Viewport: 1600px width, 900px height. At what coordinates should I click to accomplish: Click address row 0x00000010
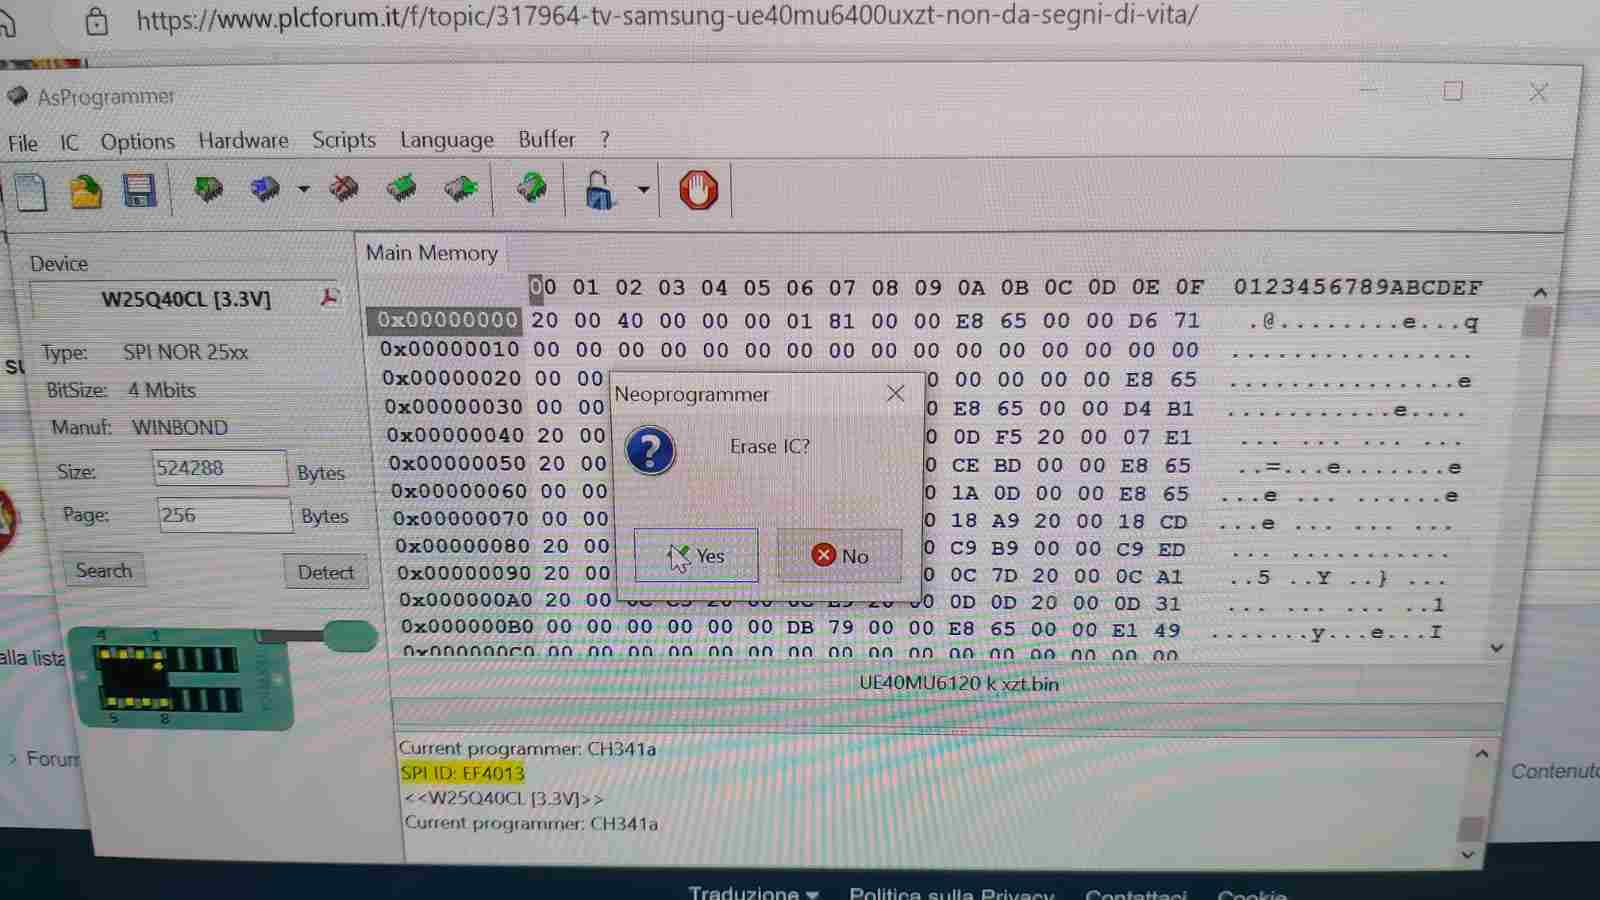coord(449,349)
